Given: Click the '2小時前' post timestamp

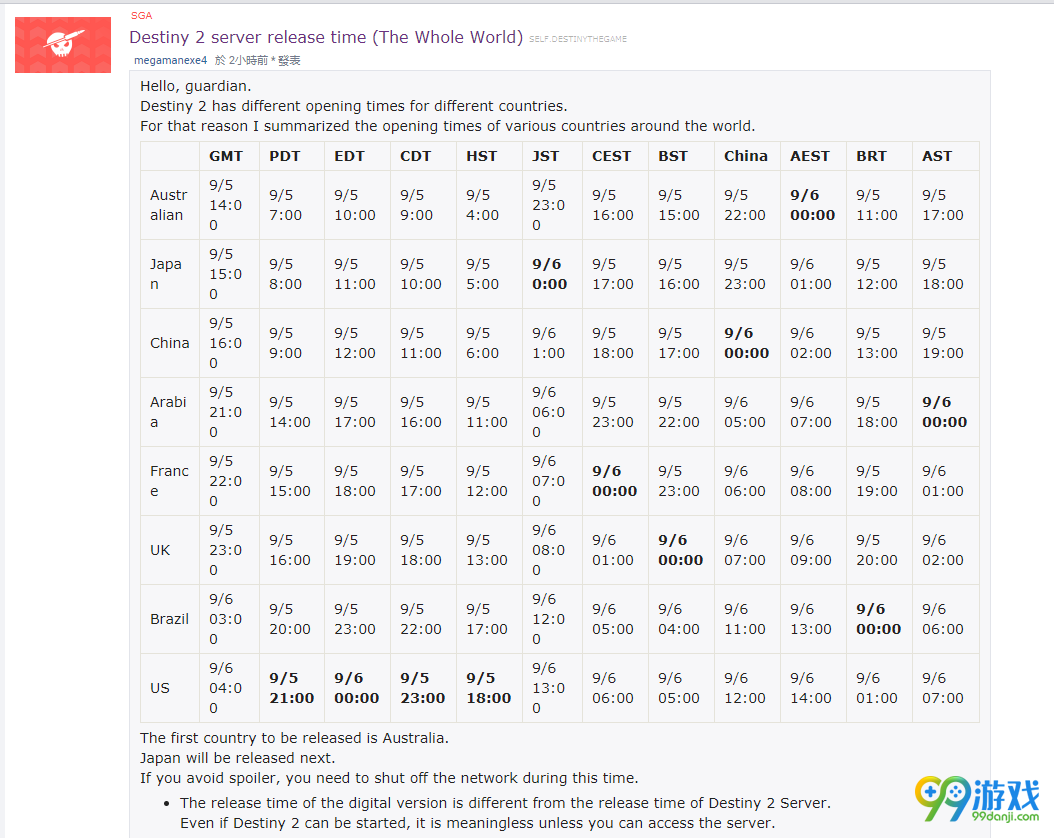Looking at the screenshot, I should tap(248, 60).
